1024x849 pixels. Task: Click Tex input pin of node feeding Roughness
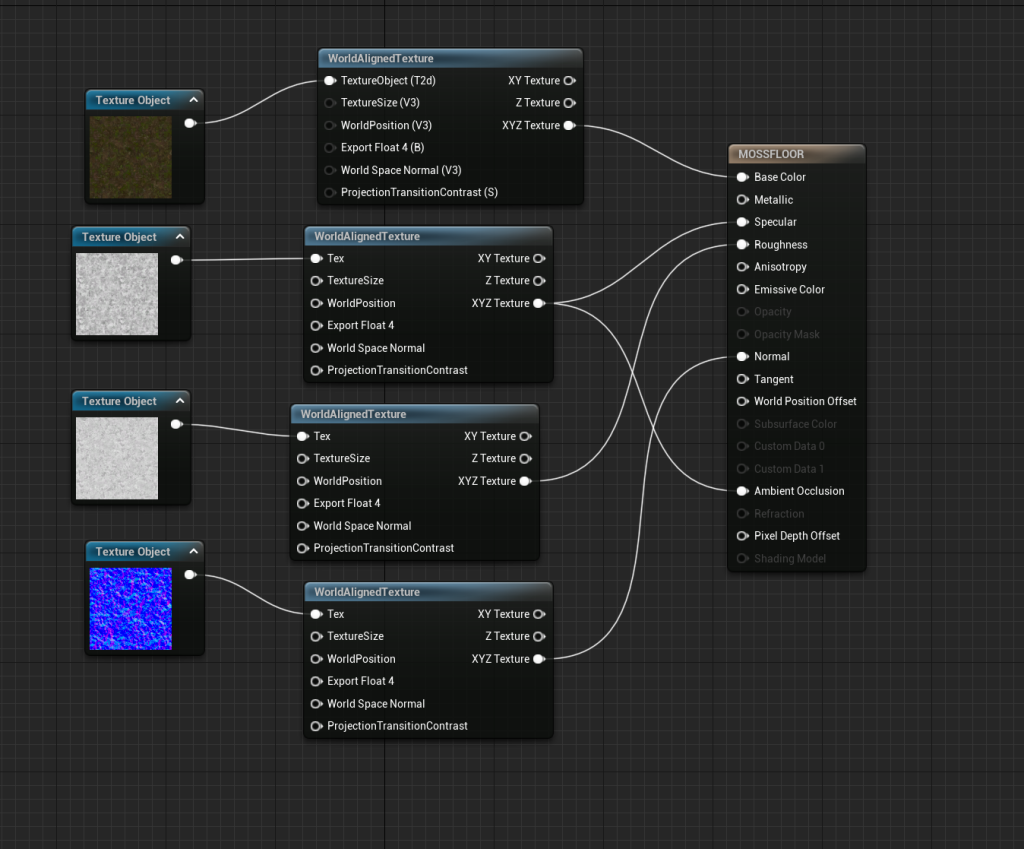[303, 436]
